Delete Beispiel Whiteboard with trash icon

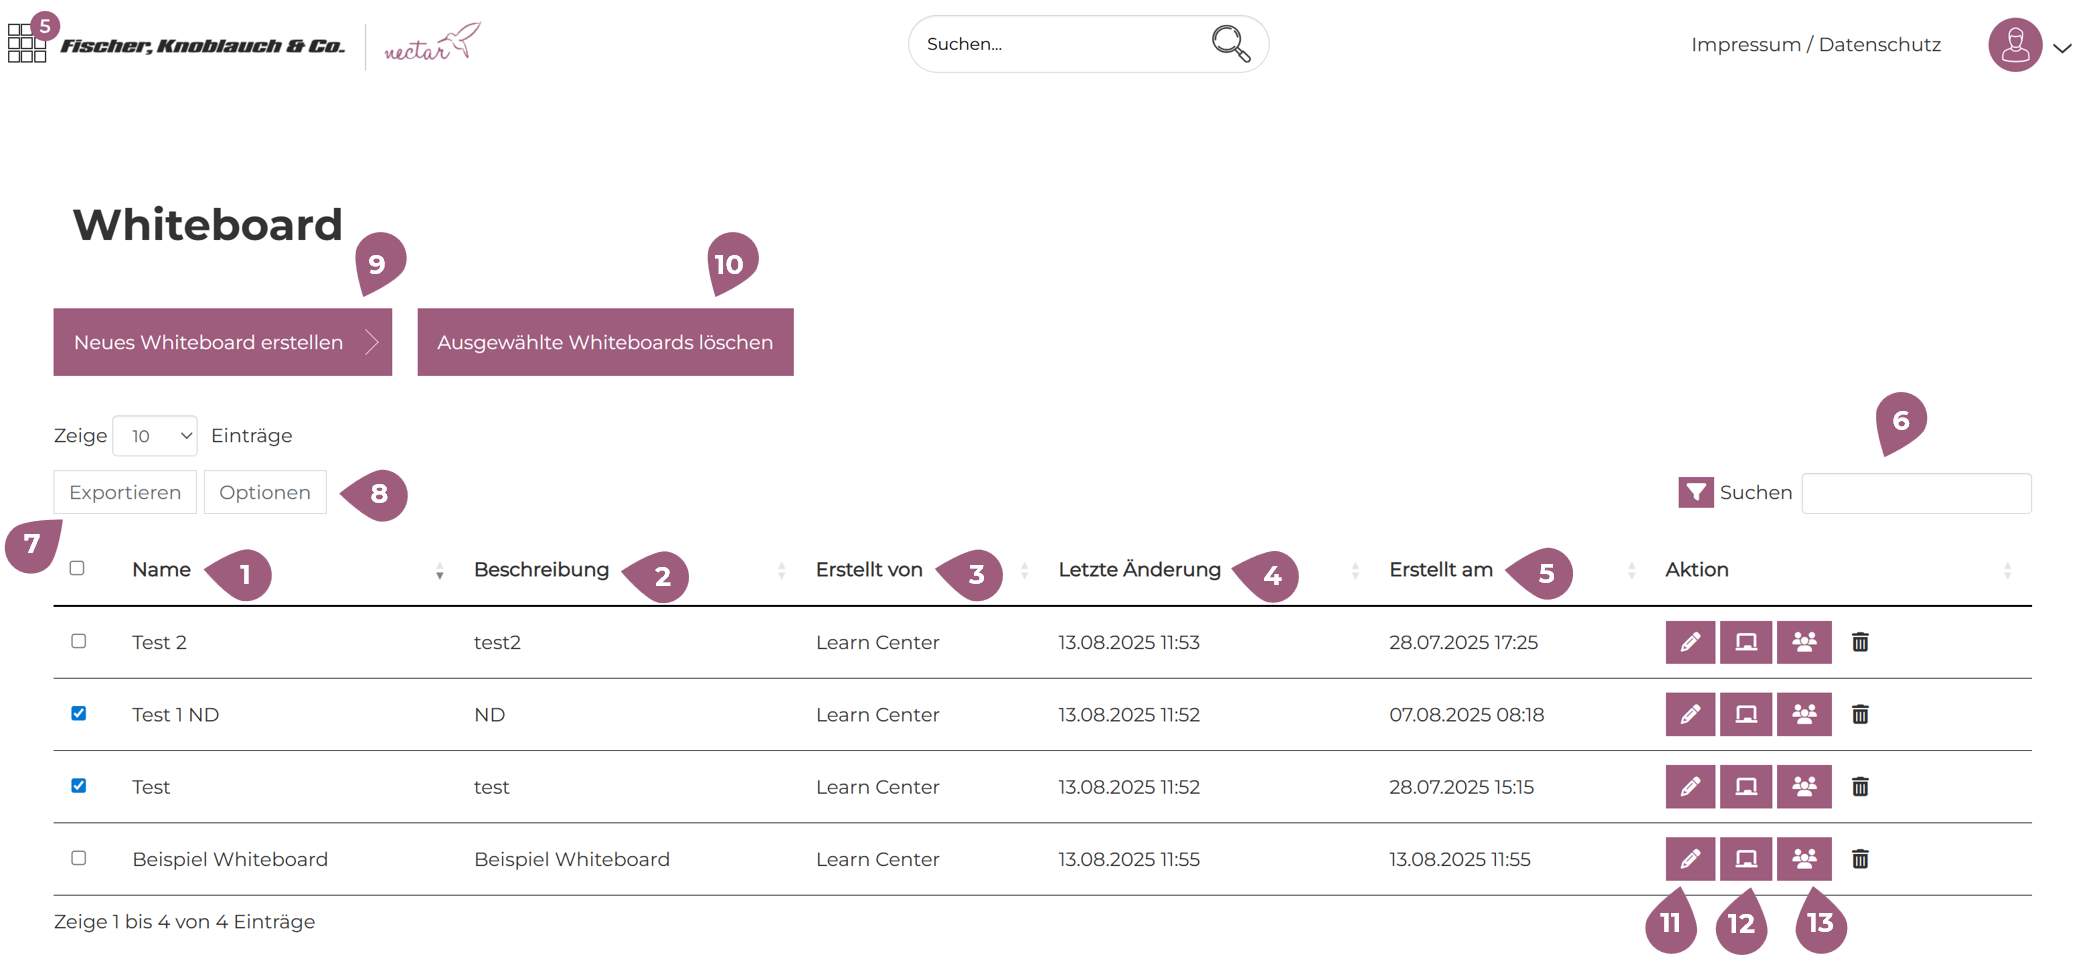pyautogui.click(x=1859, y=859)
